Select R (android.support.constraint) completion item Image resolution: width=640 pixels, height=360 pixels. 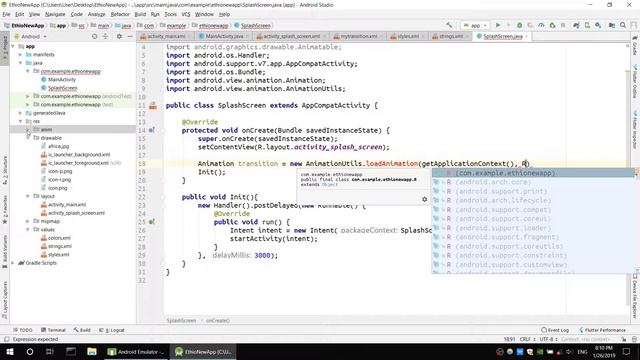(x=533, y=256)
